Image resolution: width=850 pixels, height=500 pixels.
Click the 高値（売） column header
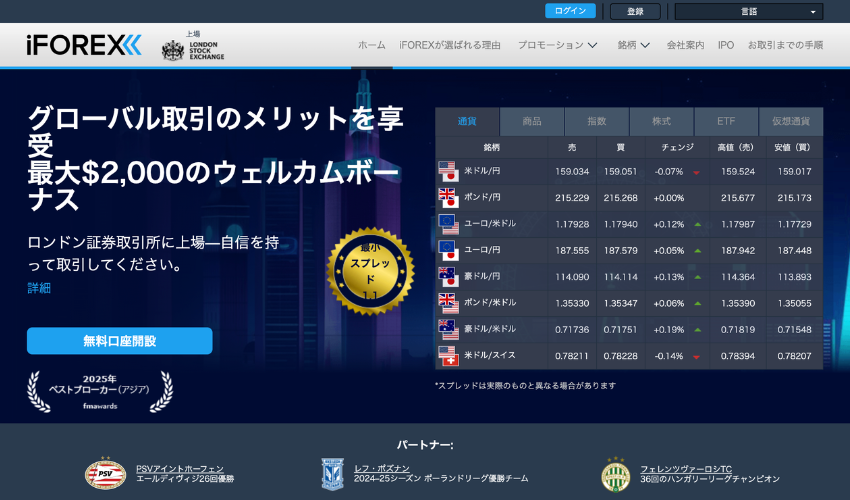coord(736,148)
